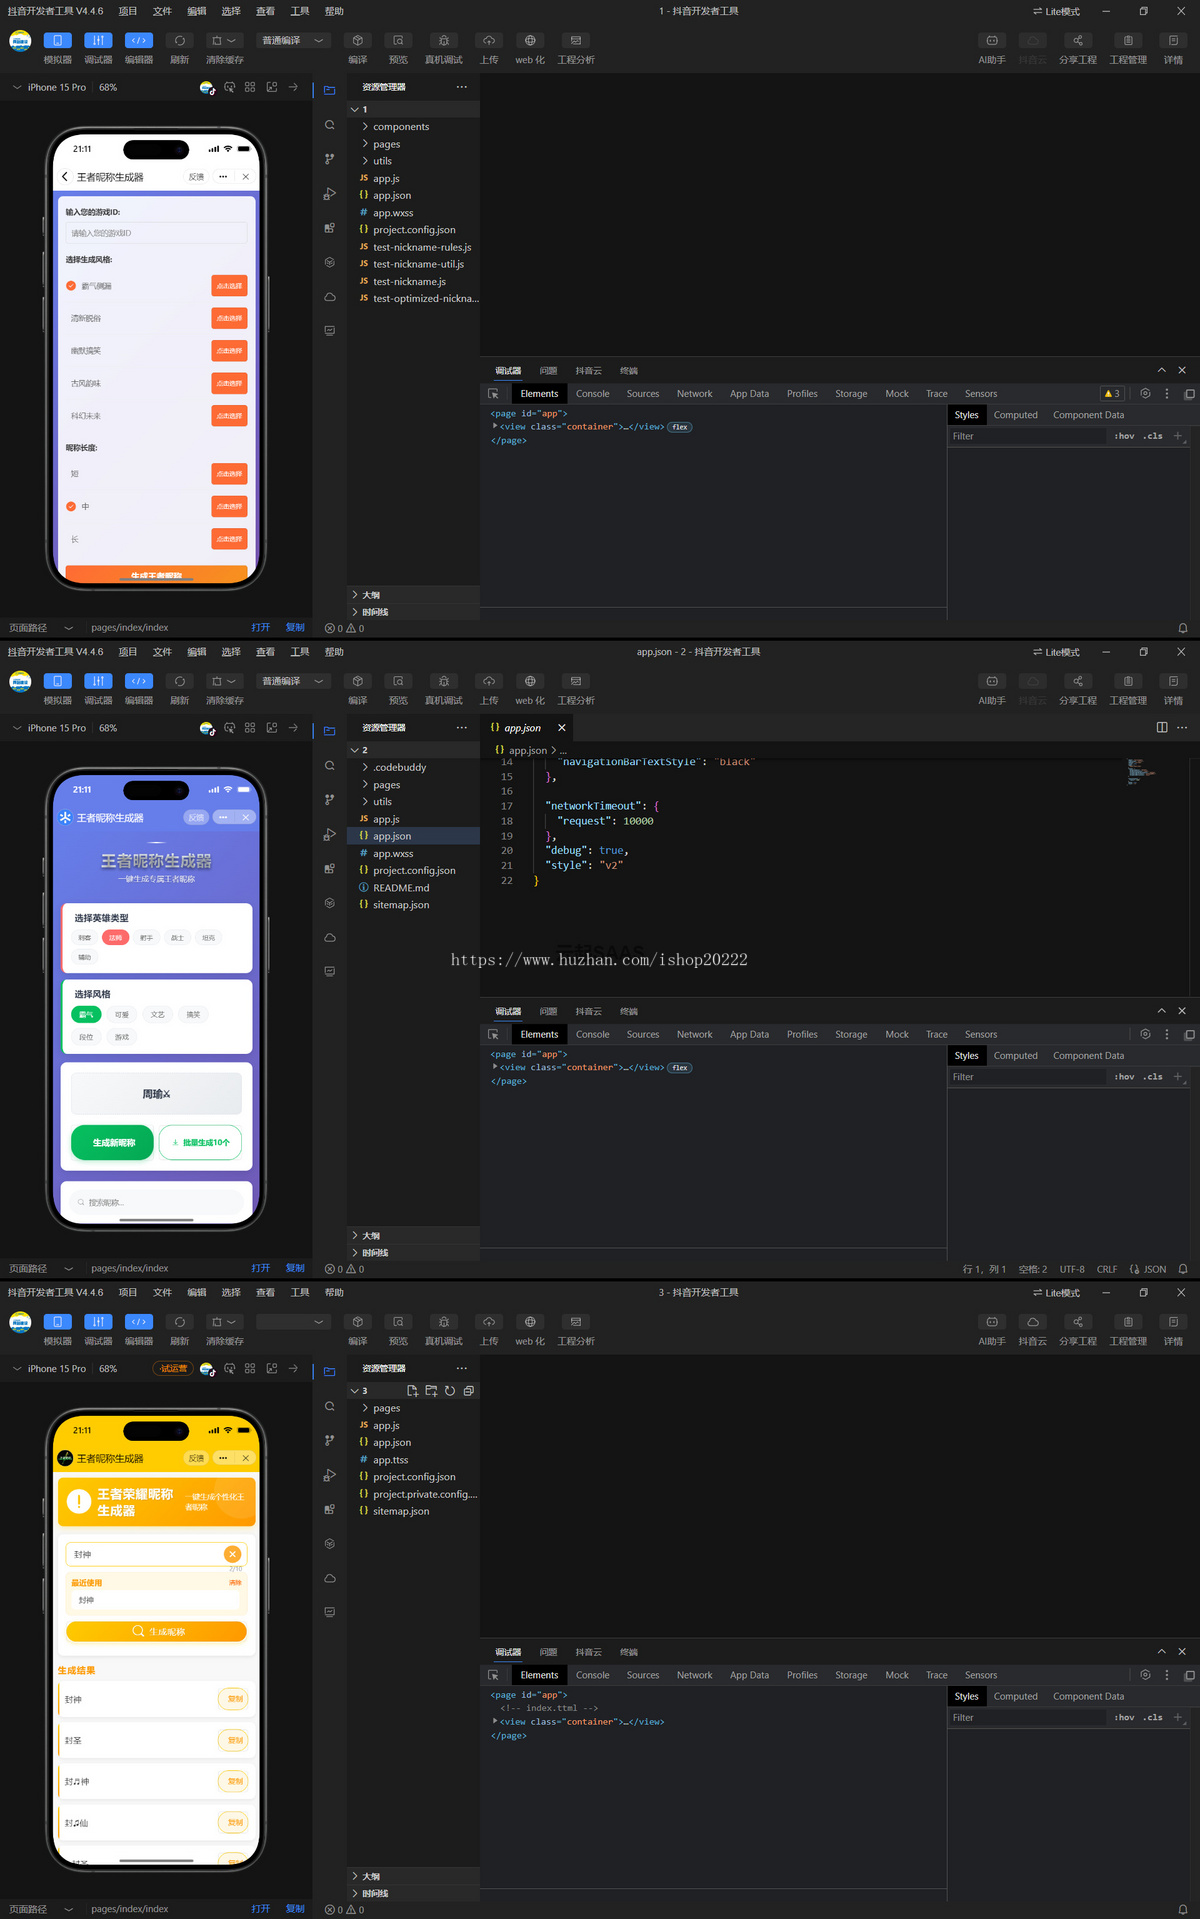1200x1919 pixels.
Task: Refresh explorer tree in project 3 window
Action: (x=450, y=1391)
